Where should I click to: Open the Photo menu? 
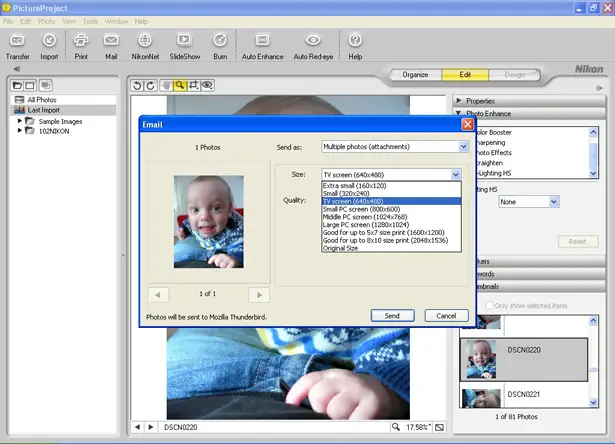(47, 21)
